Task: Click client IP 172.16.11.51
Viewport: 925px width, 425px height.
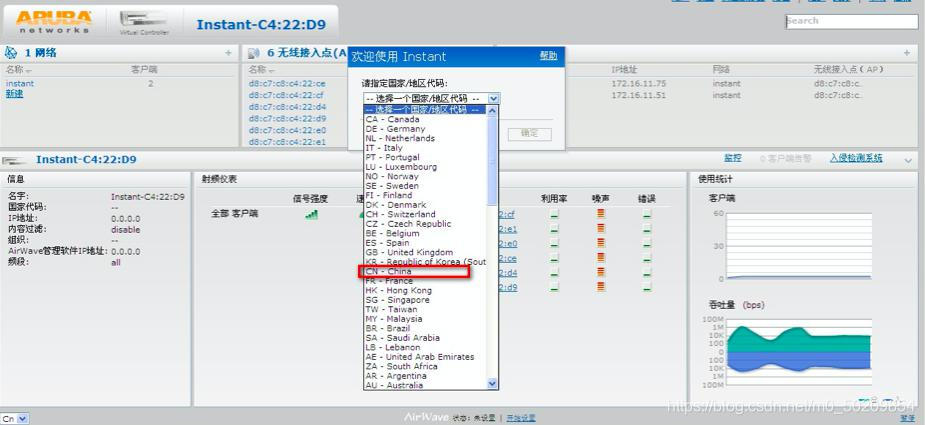Action: 639,95
